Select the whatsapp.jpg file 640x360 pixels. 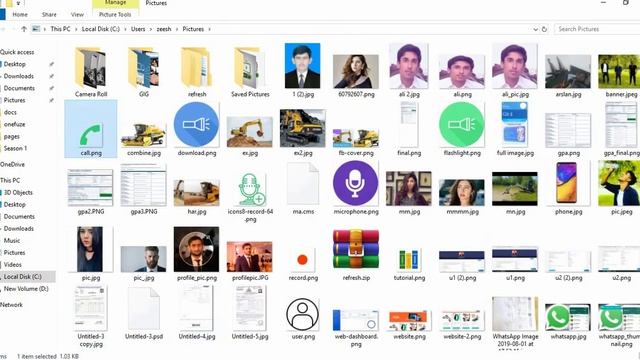pos(568,322)
